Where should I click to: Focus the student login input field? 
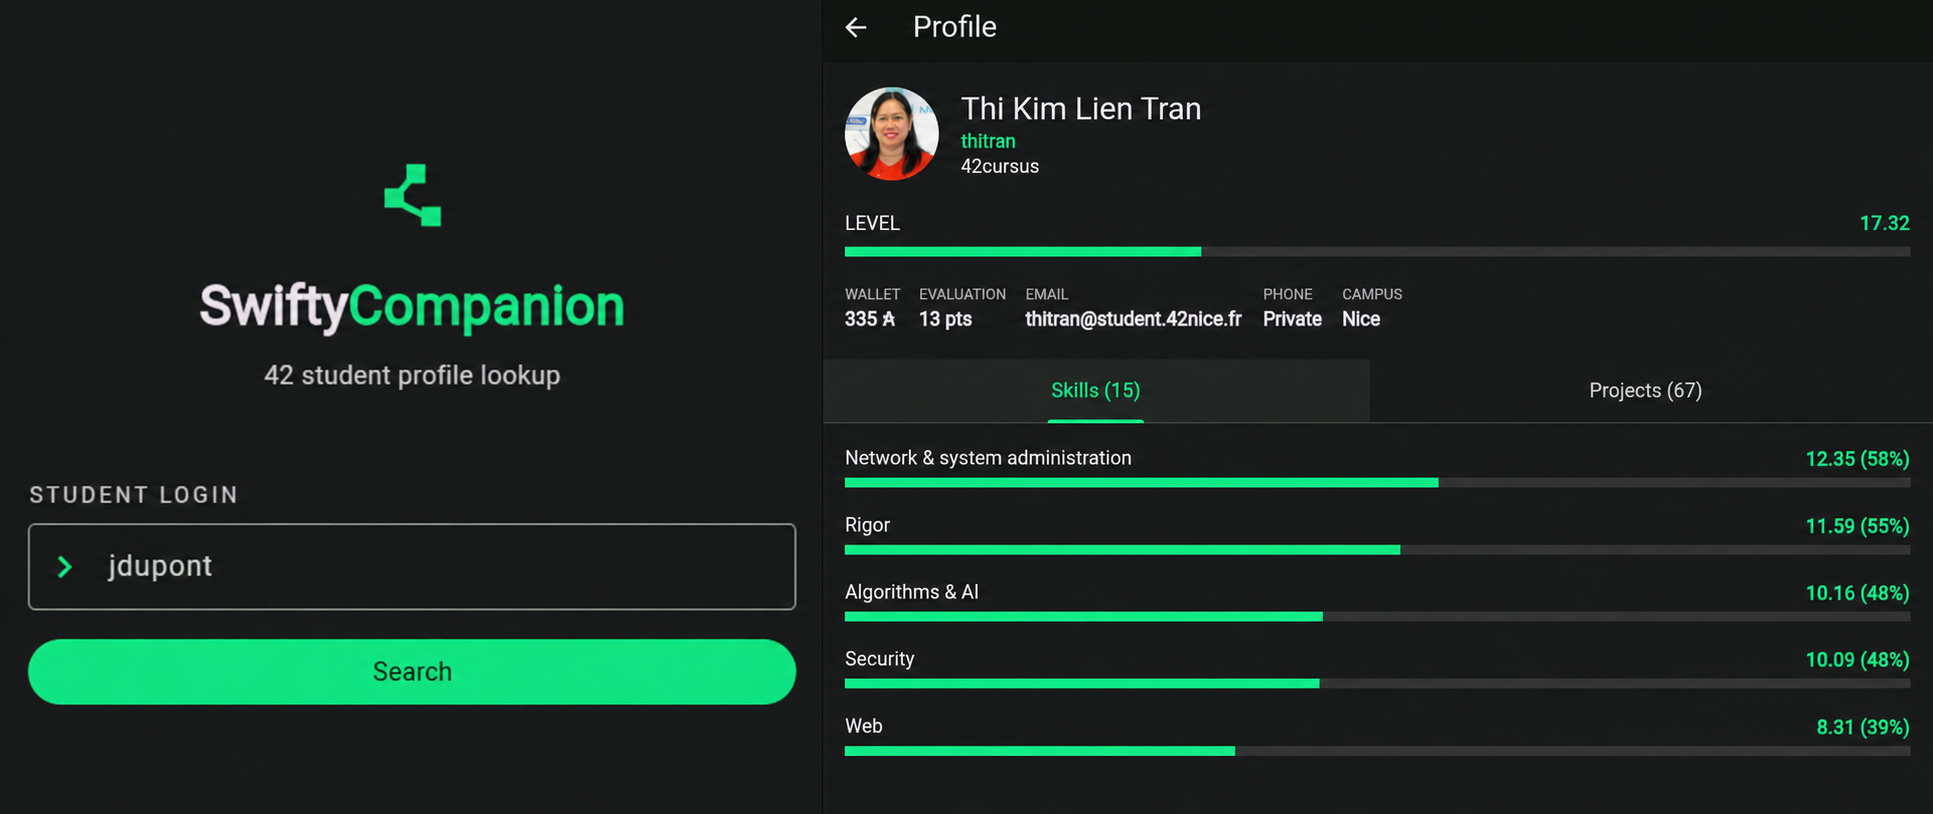[x=412, y=566]
